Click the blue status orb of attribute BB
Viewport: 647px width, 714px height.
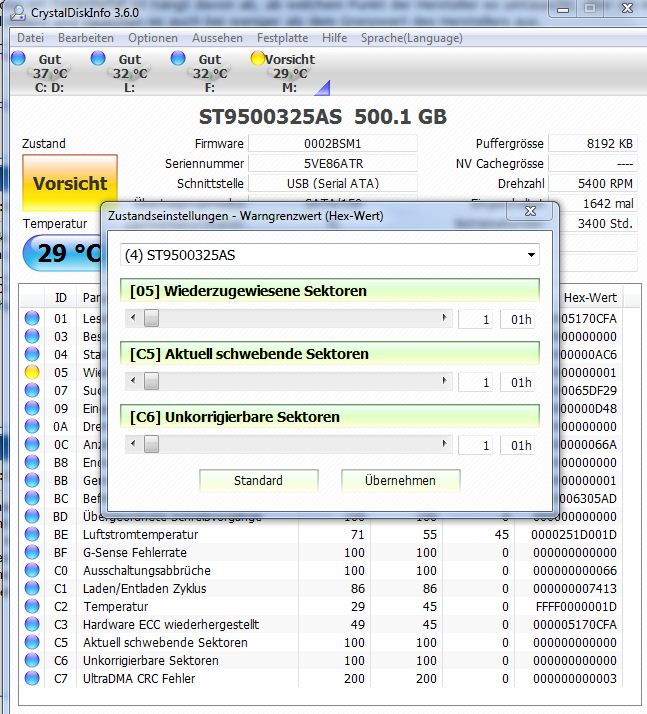[x=32, y=480]
